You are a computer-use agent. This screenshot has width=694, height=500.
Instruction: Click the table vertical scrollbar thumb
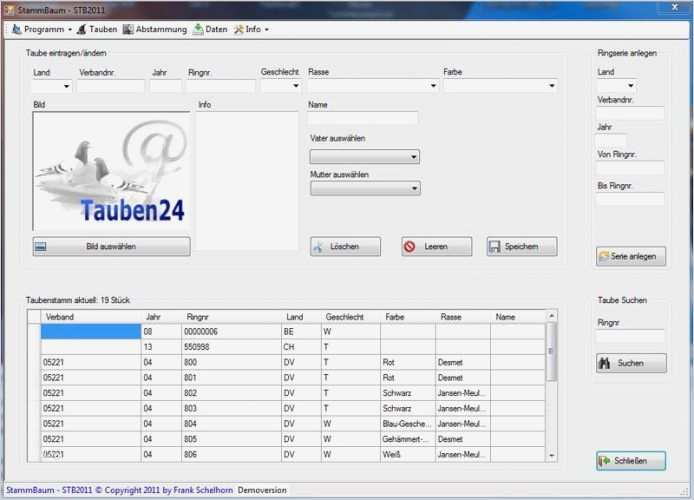pos(551,351)
